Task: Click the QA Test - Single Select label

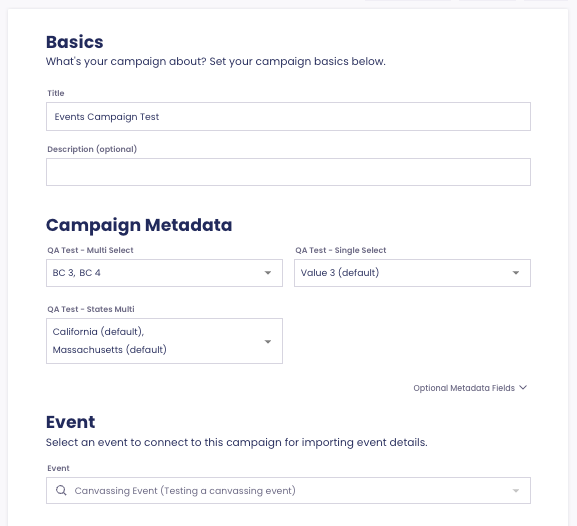Action: click(340, 250)
